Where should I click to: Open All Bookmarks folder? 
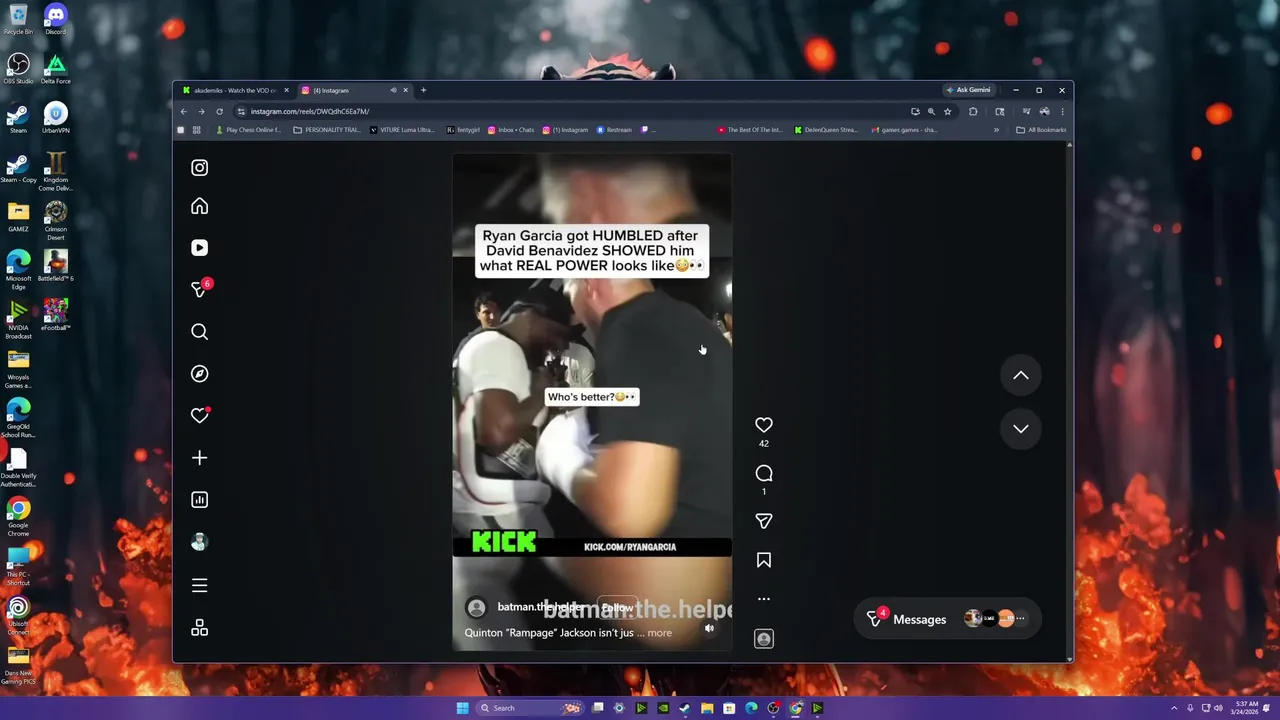tap(1041, 130)
